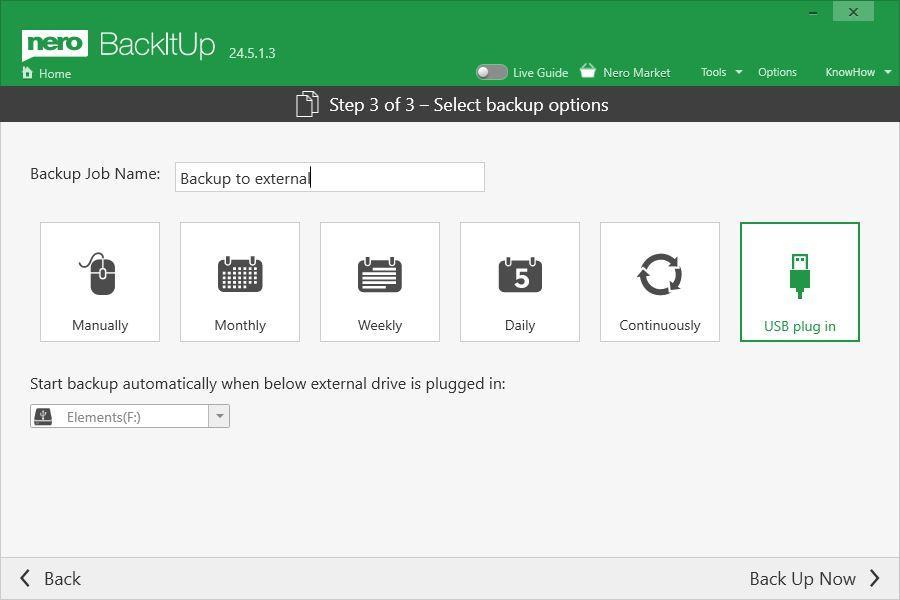Viewport: 900px width, 600px height.
Task: Click the Live Guide label
Action: [x=541, y=72]
